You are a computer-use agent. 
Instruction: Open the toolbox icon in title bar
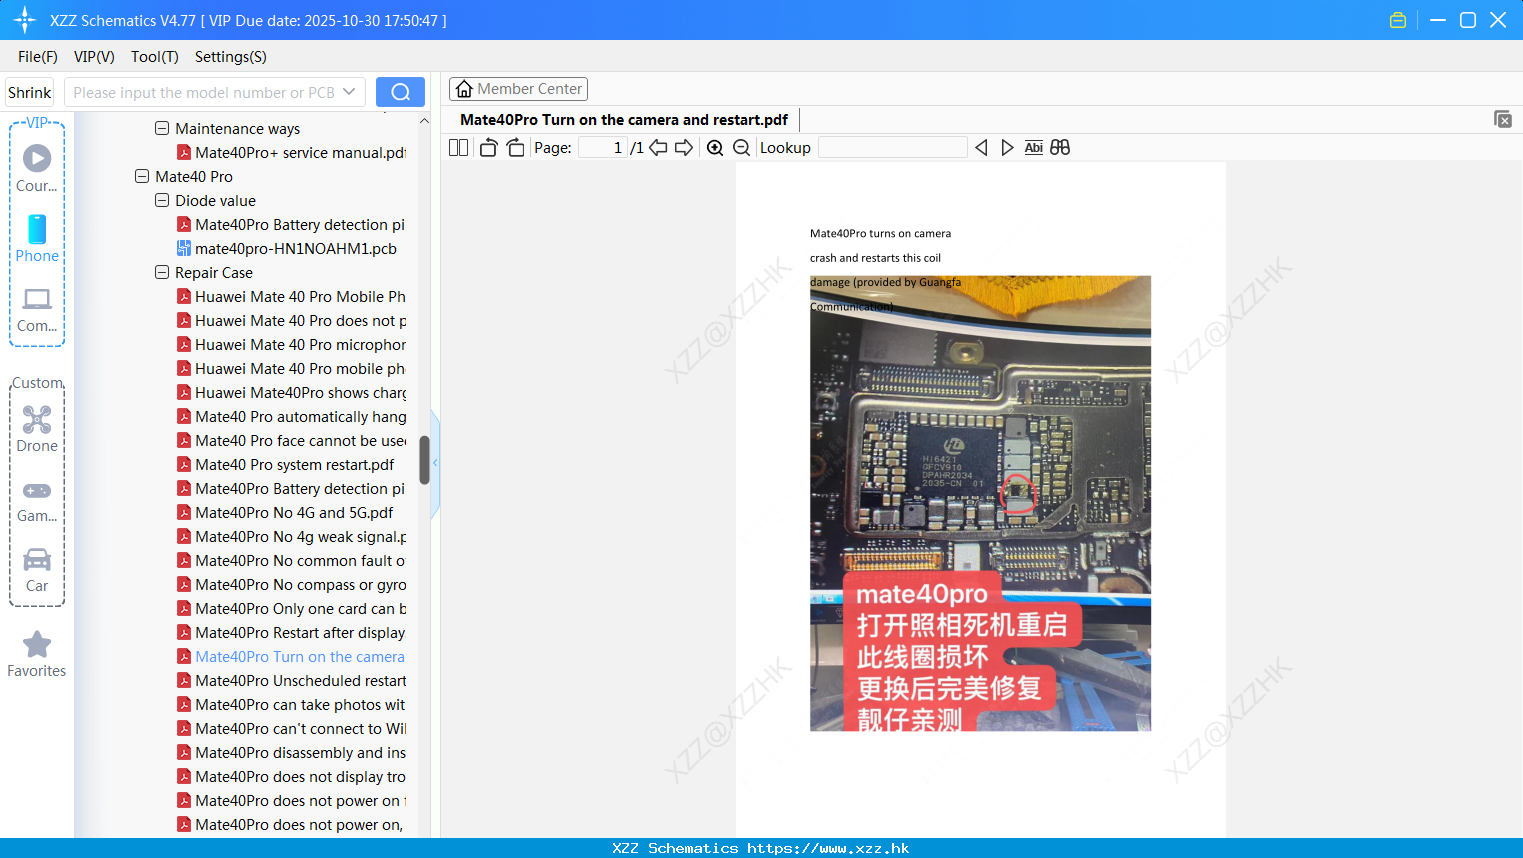pos(1398,20)
